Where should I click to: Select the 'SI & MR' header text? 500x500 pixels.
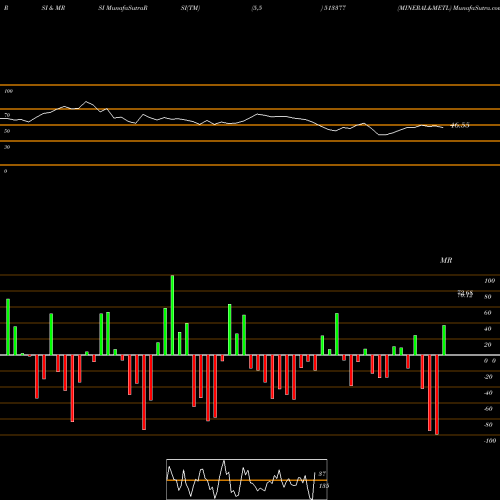(53, 8)
